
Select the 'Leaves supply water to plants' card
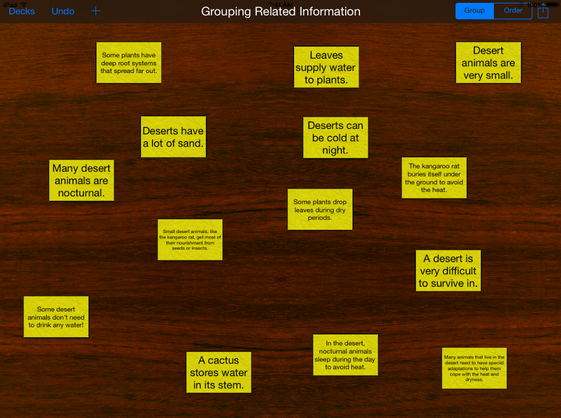(x=326, y=67)
